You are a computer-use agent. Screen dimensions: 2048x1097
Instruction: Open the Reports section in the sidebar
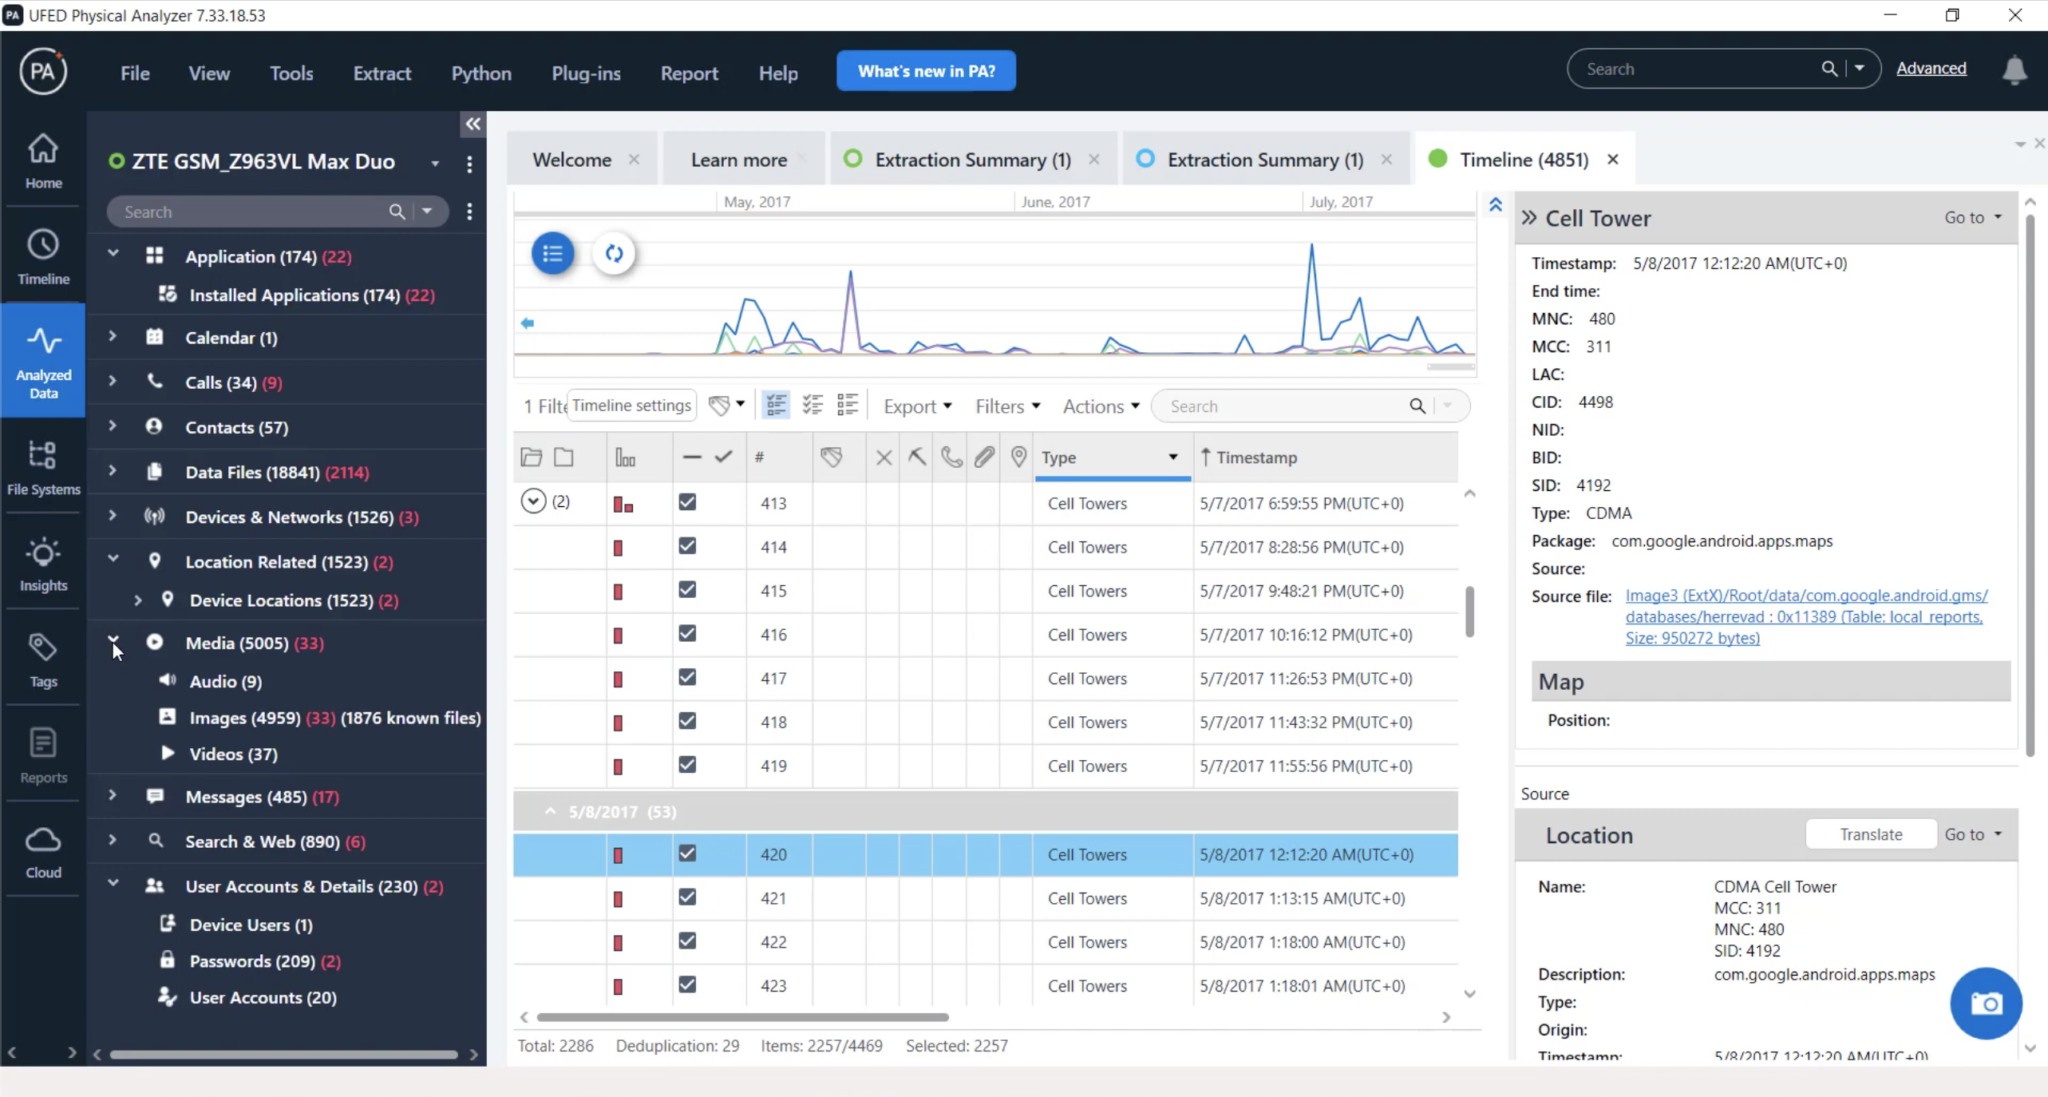coord(42,755)
